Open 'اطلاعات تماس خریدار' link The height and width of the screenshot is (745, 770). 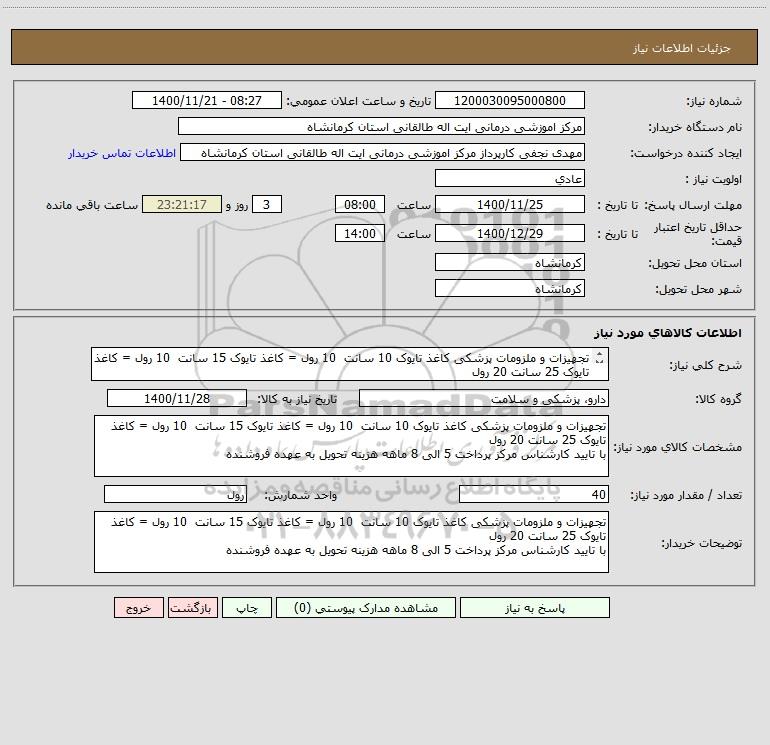tap(122, 153)
